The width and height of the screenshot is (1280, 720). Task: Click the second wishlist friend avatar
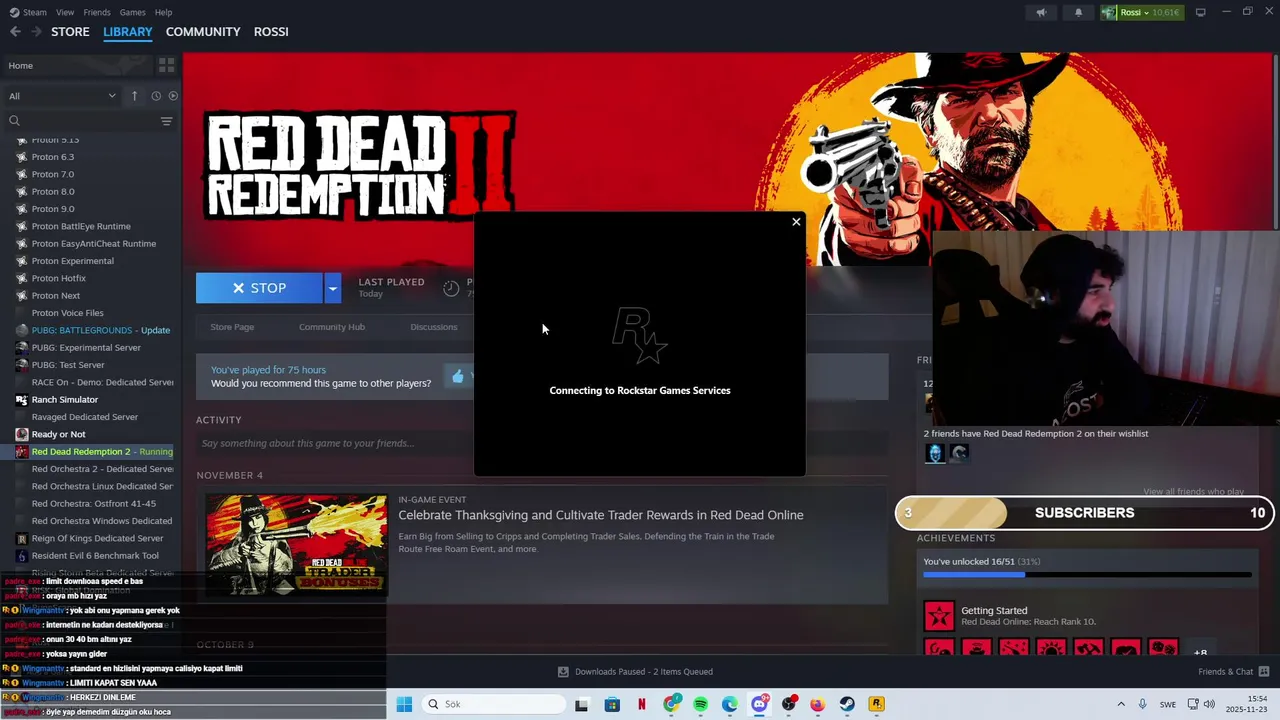(x=959, y=453)
